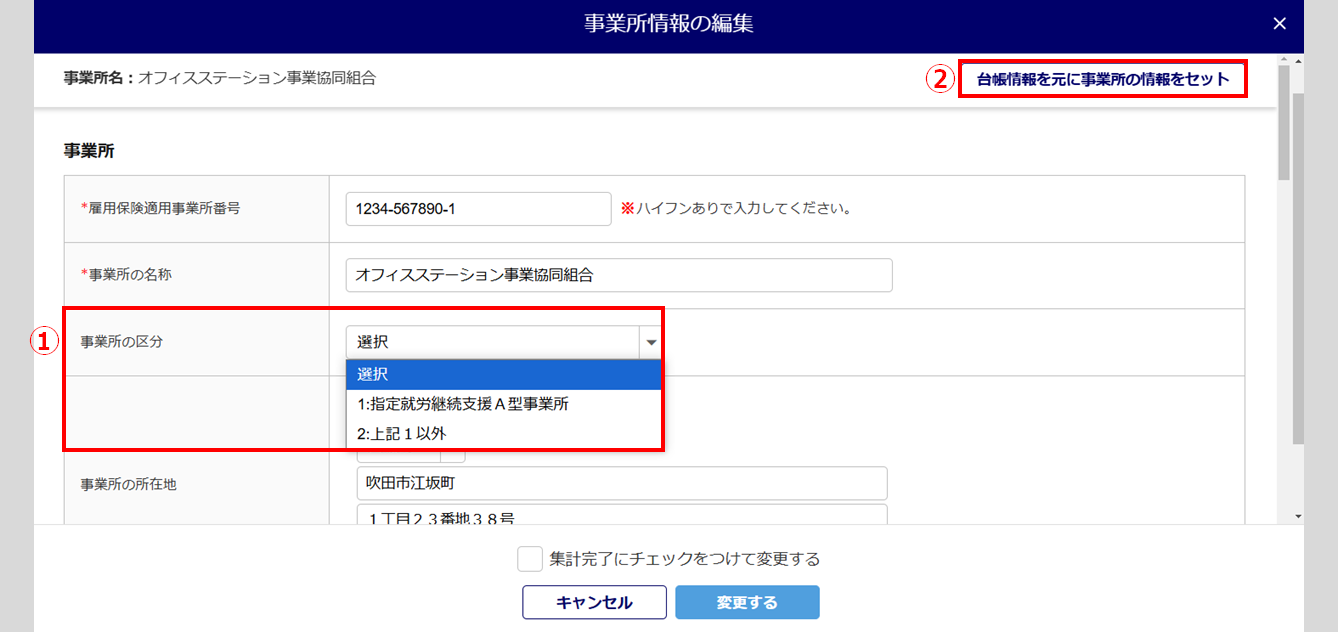Click the 事業所名 header text
This screenshot has width=1338, height=632.
[x=220, y=78]
